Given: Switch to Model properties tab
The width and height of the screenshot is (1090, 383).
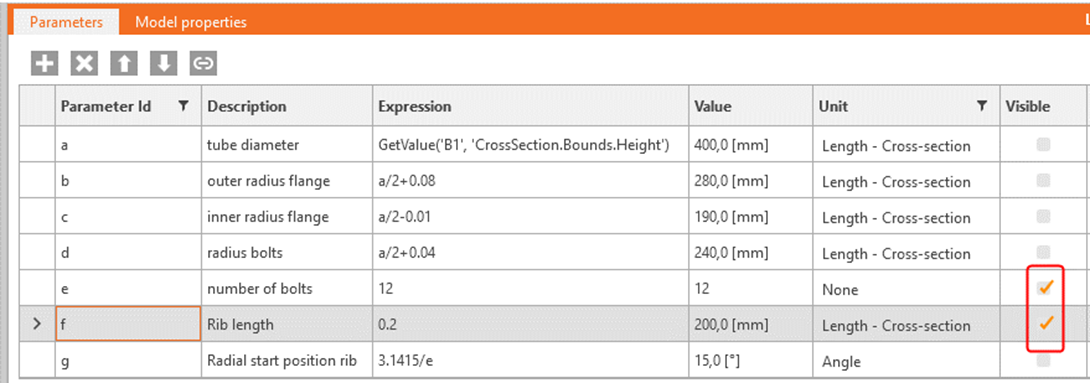Looking at the screenshot, I should (191, 22).
